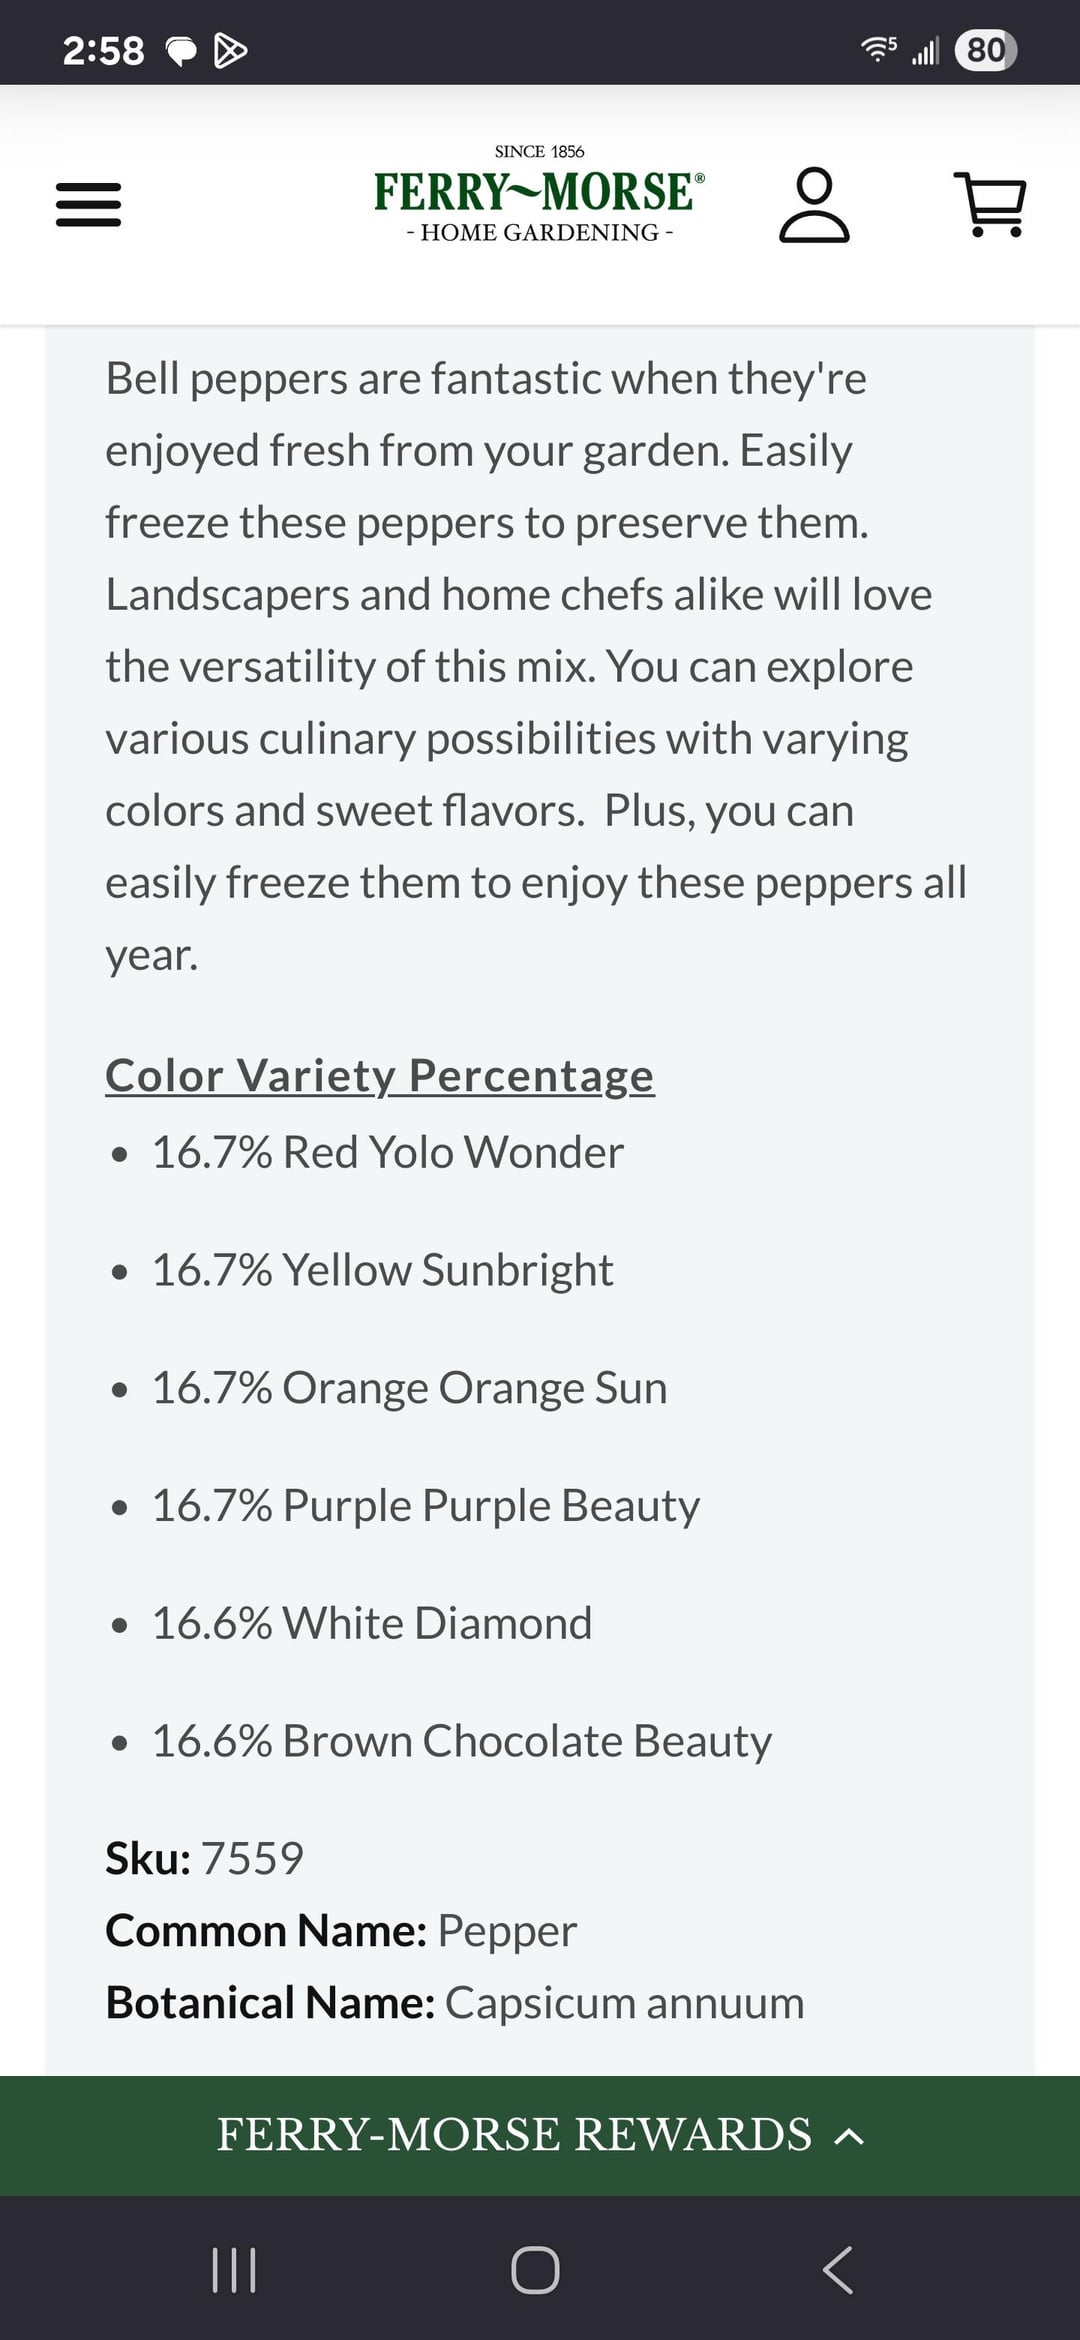1080x2340 pixels.
Task: Open the user account icon
Action: (814, 205)
